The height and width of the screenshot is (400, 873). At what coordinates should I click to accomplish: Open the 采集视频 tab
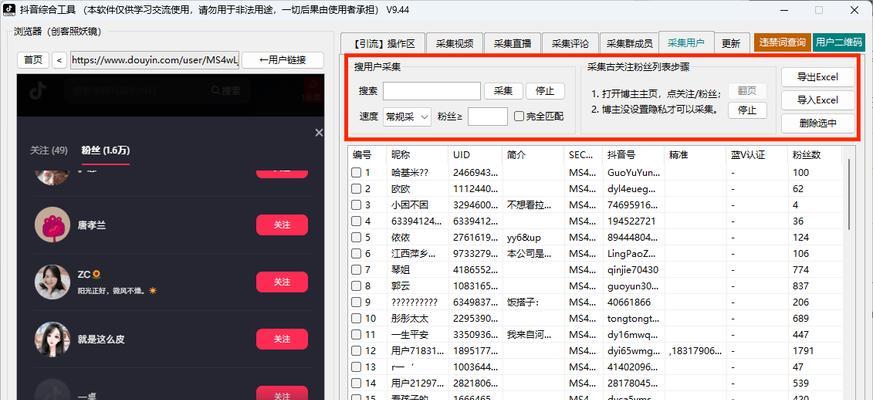(454, 43)
